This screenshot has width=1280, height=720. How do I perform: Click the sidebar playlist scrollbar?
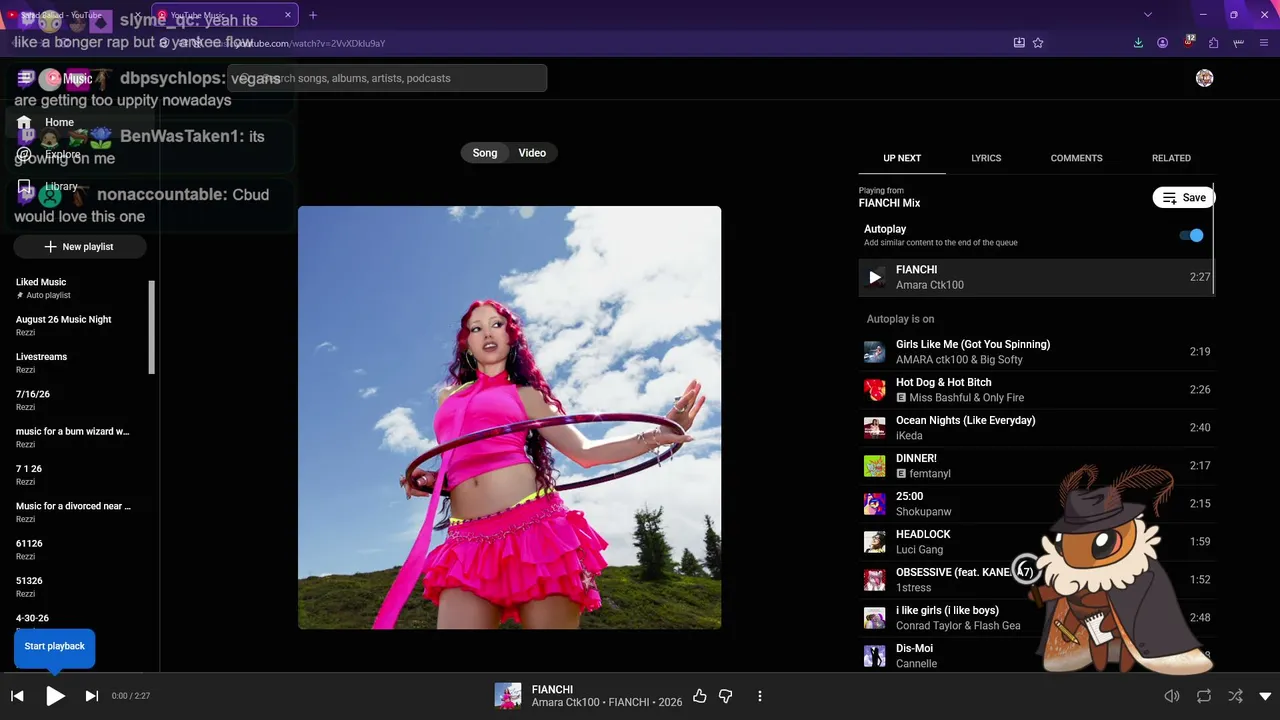tap(152, 328)
